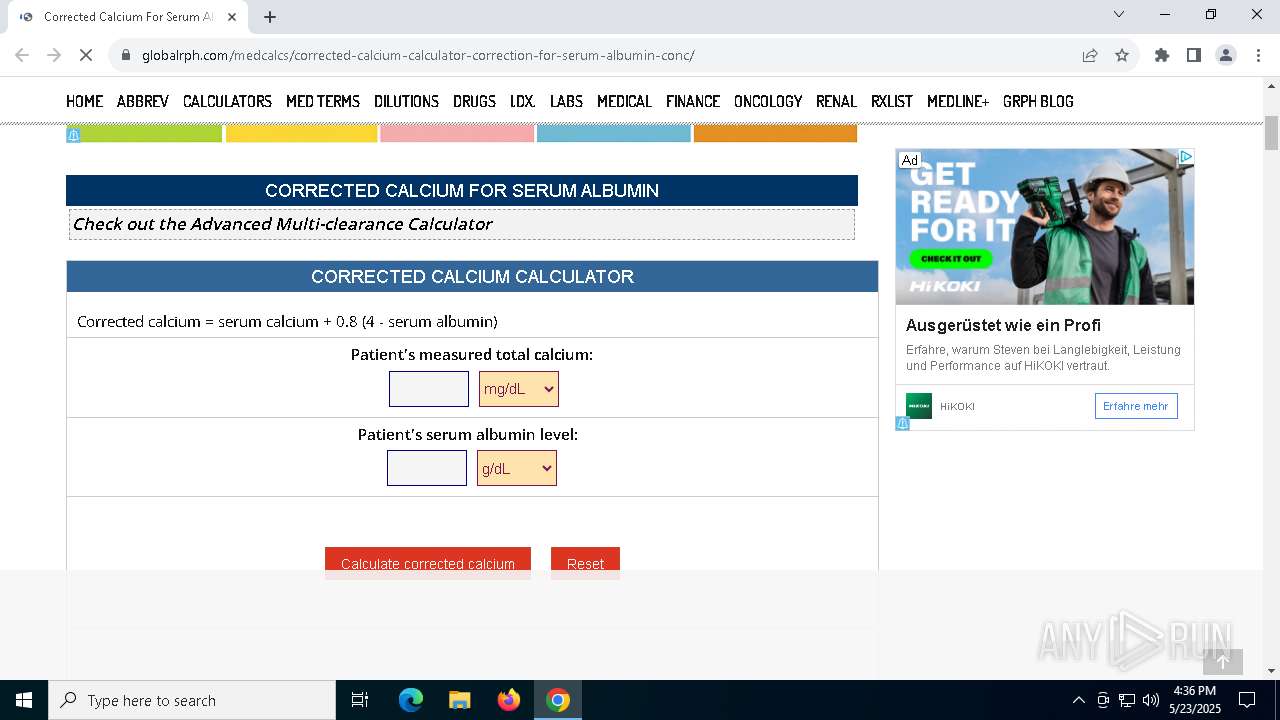Open a new browser tab
1280x720 pixels.
click(x=270, y=17)
